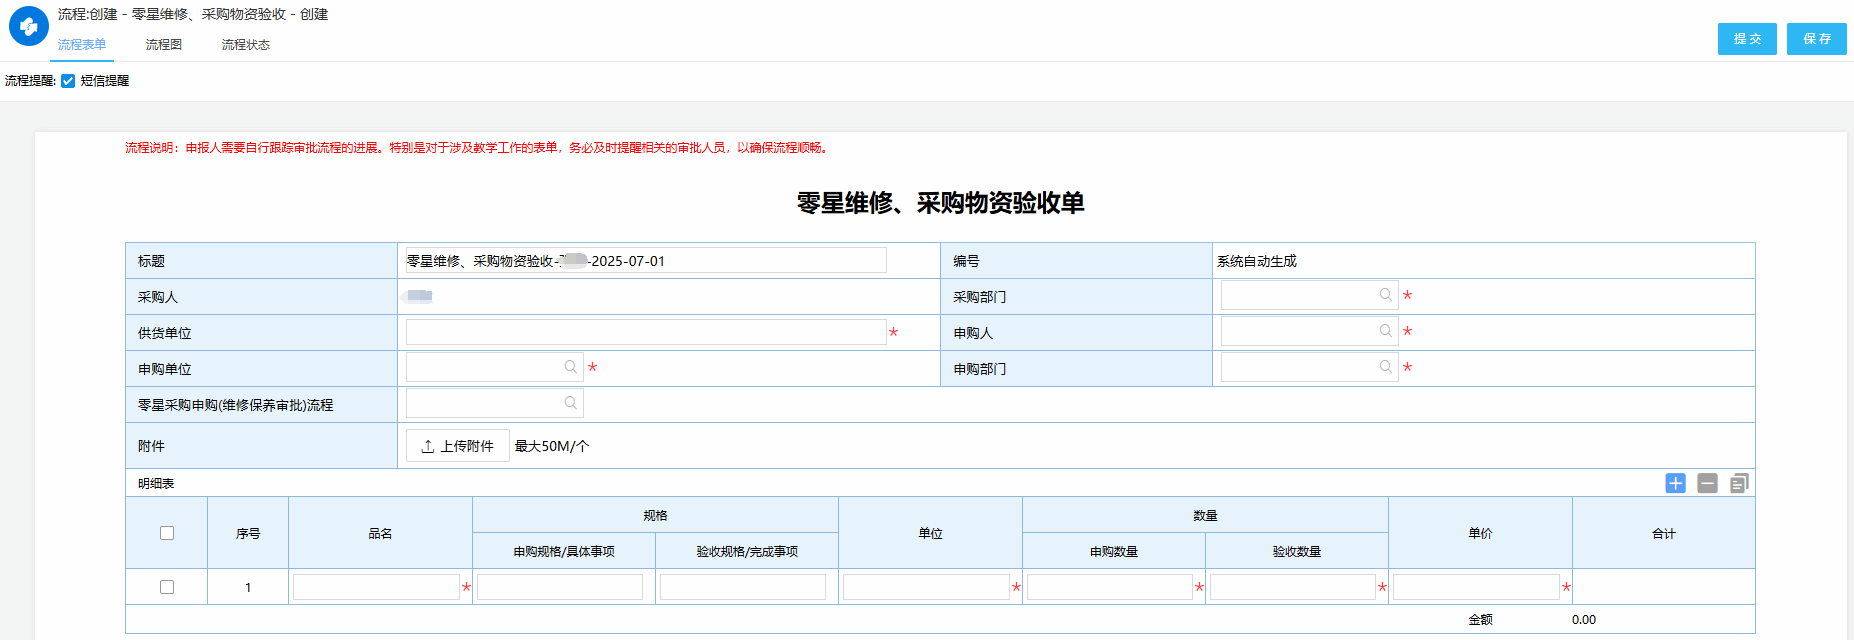The height and width of the screenshot is (640, 1854).
Task: Click the 保存 button
Action: pos(1816,39)
